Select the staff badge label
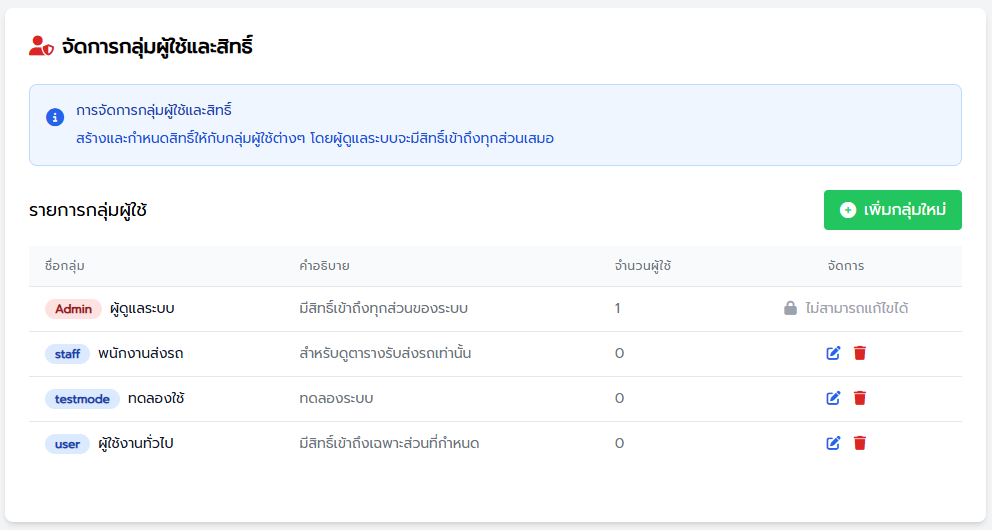 pos(67,354)
